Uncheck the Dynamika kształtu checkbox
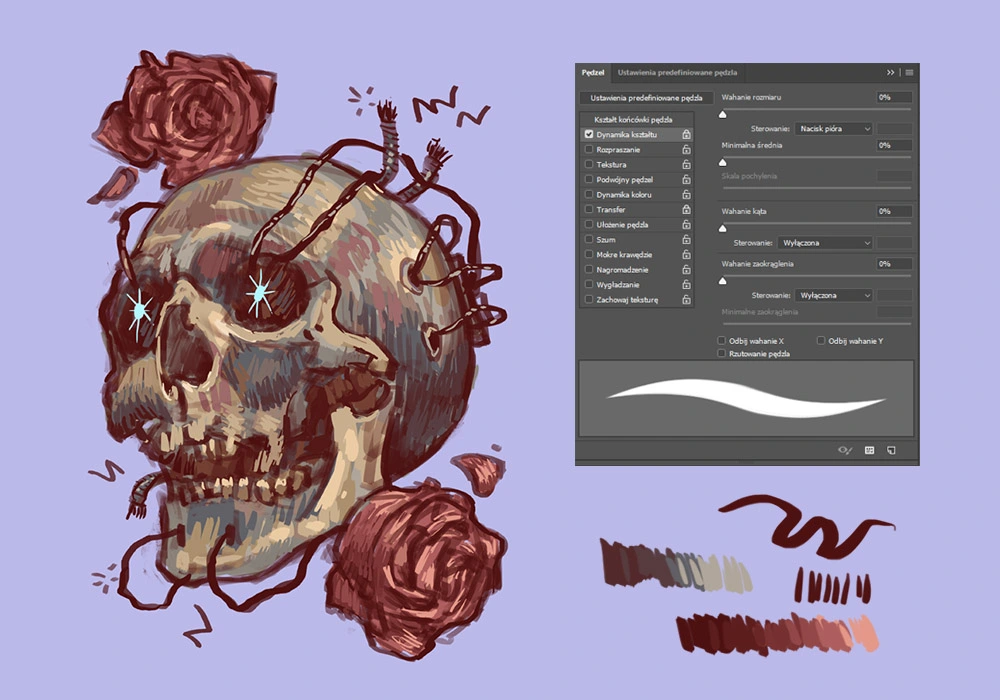1000x700 pixels. [589, 134]
